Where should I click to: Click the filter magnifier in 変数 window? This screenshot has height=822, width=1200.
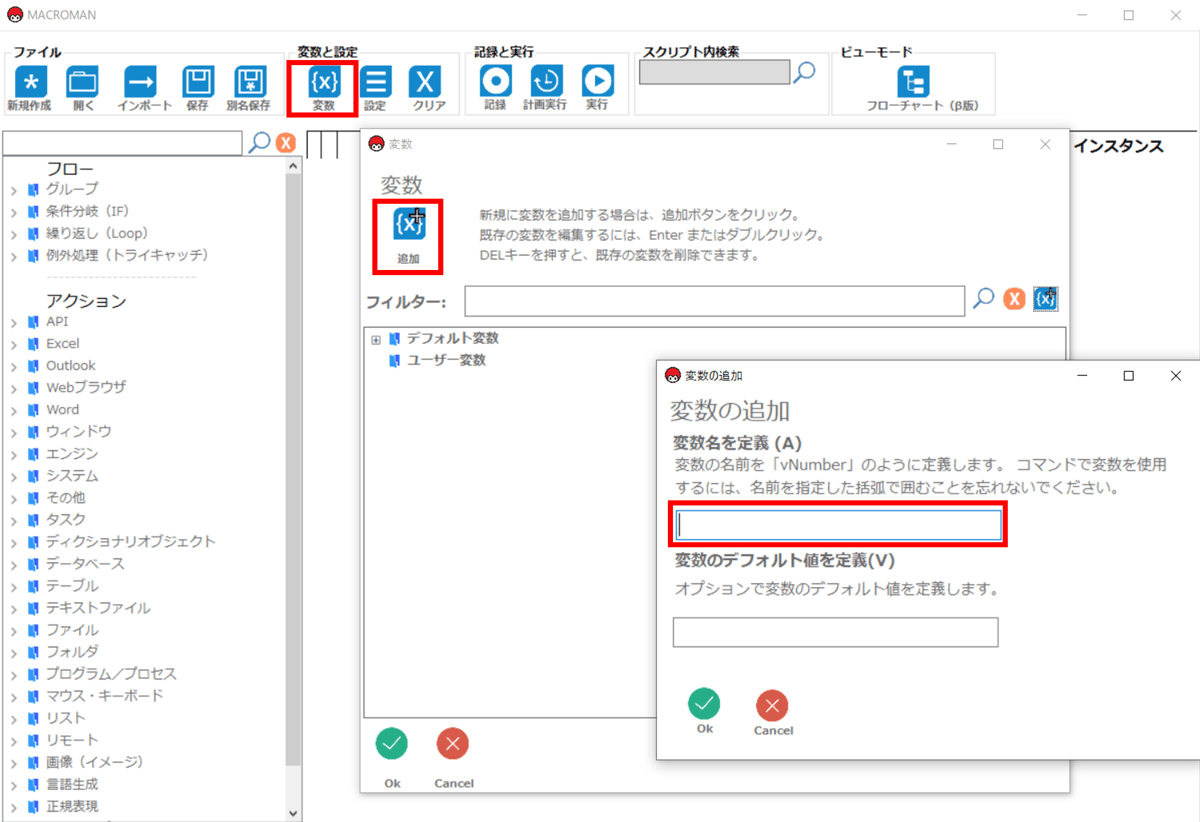coord(984,298)
